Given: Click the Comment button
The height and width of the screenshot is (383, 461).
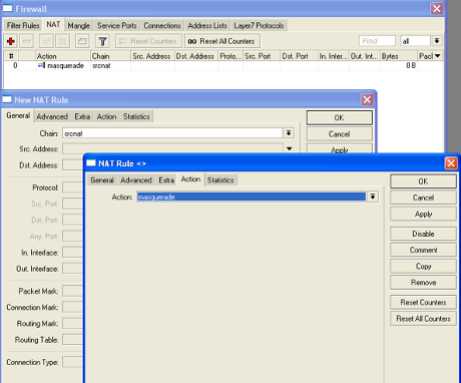Looking at the screenshot, I should pyautogui.click(x=423, y=250).
